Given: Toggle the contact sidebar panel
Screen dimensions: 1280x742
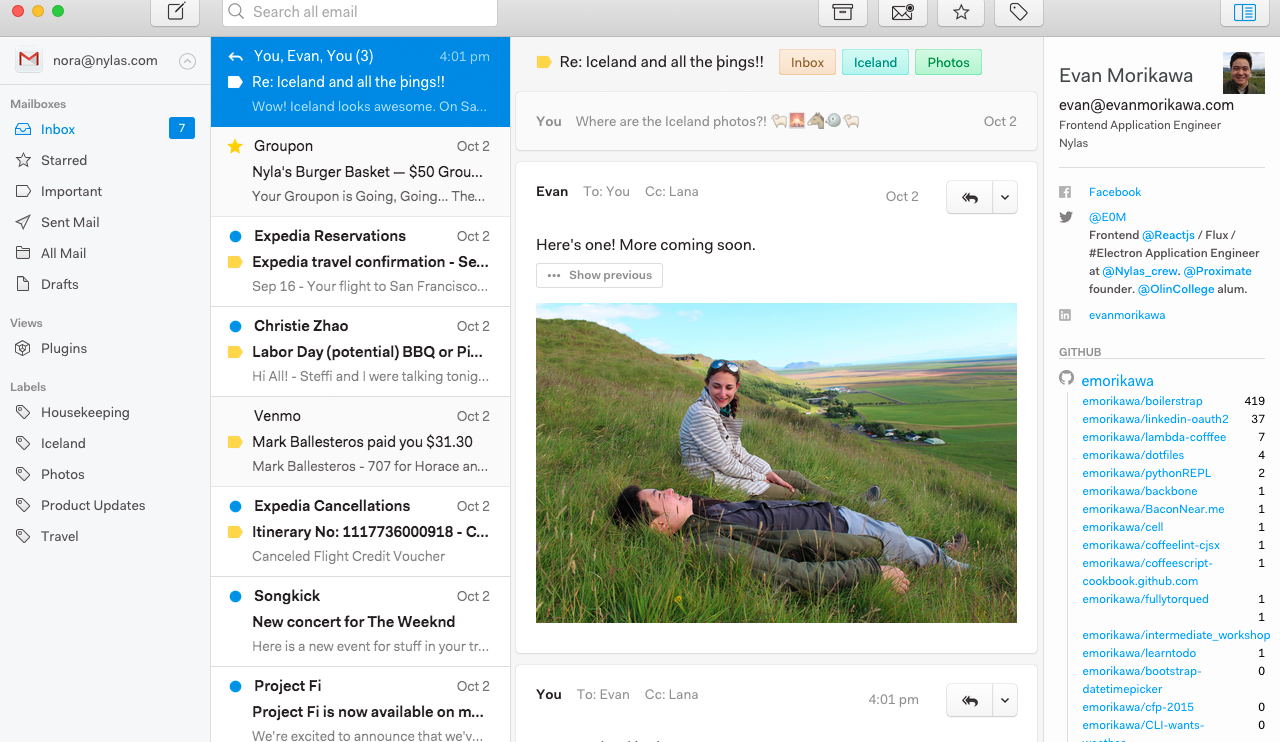Looking at the screenshot, I should click(1244, 12).
